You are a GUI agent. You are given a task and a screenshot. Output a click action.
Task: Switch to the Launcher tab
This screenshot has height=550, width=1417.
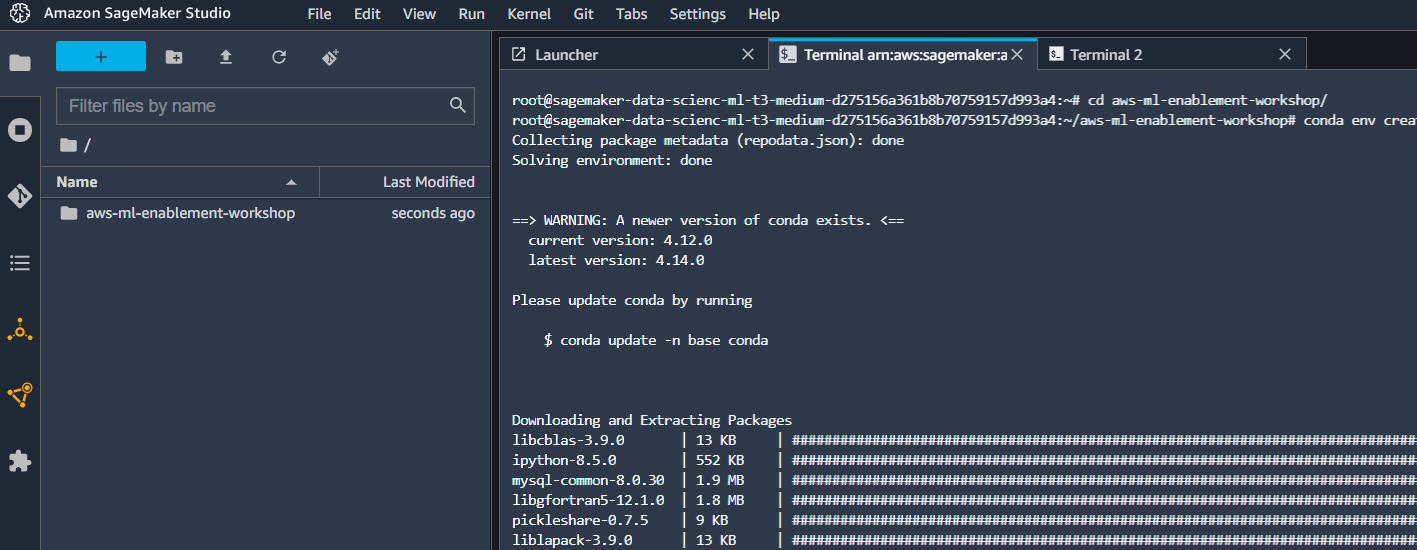pyautogui.click(x=633, y=55)
